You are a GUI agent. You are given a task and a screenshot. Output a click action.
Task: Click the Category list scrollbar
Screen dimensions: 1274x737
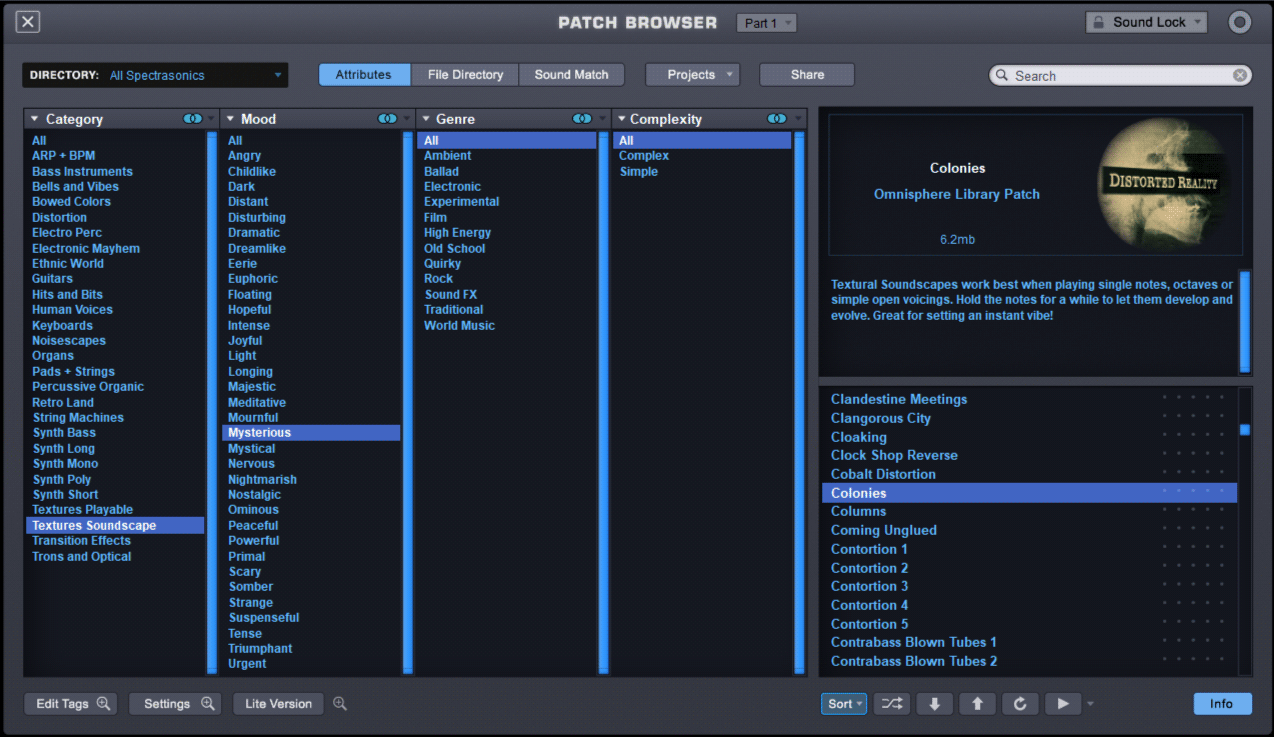[212, 401]
